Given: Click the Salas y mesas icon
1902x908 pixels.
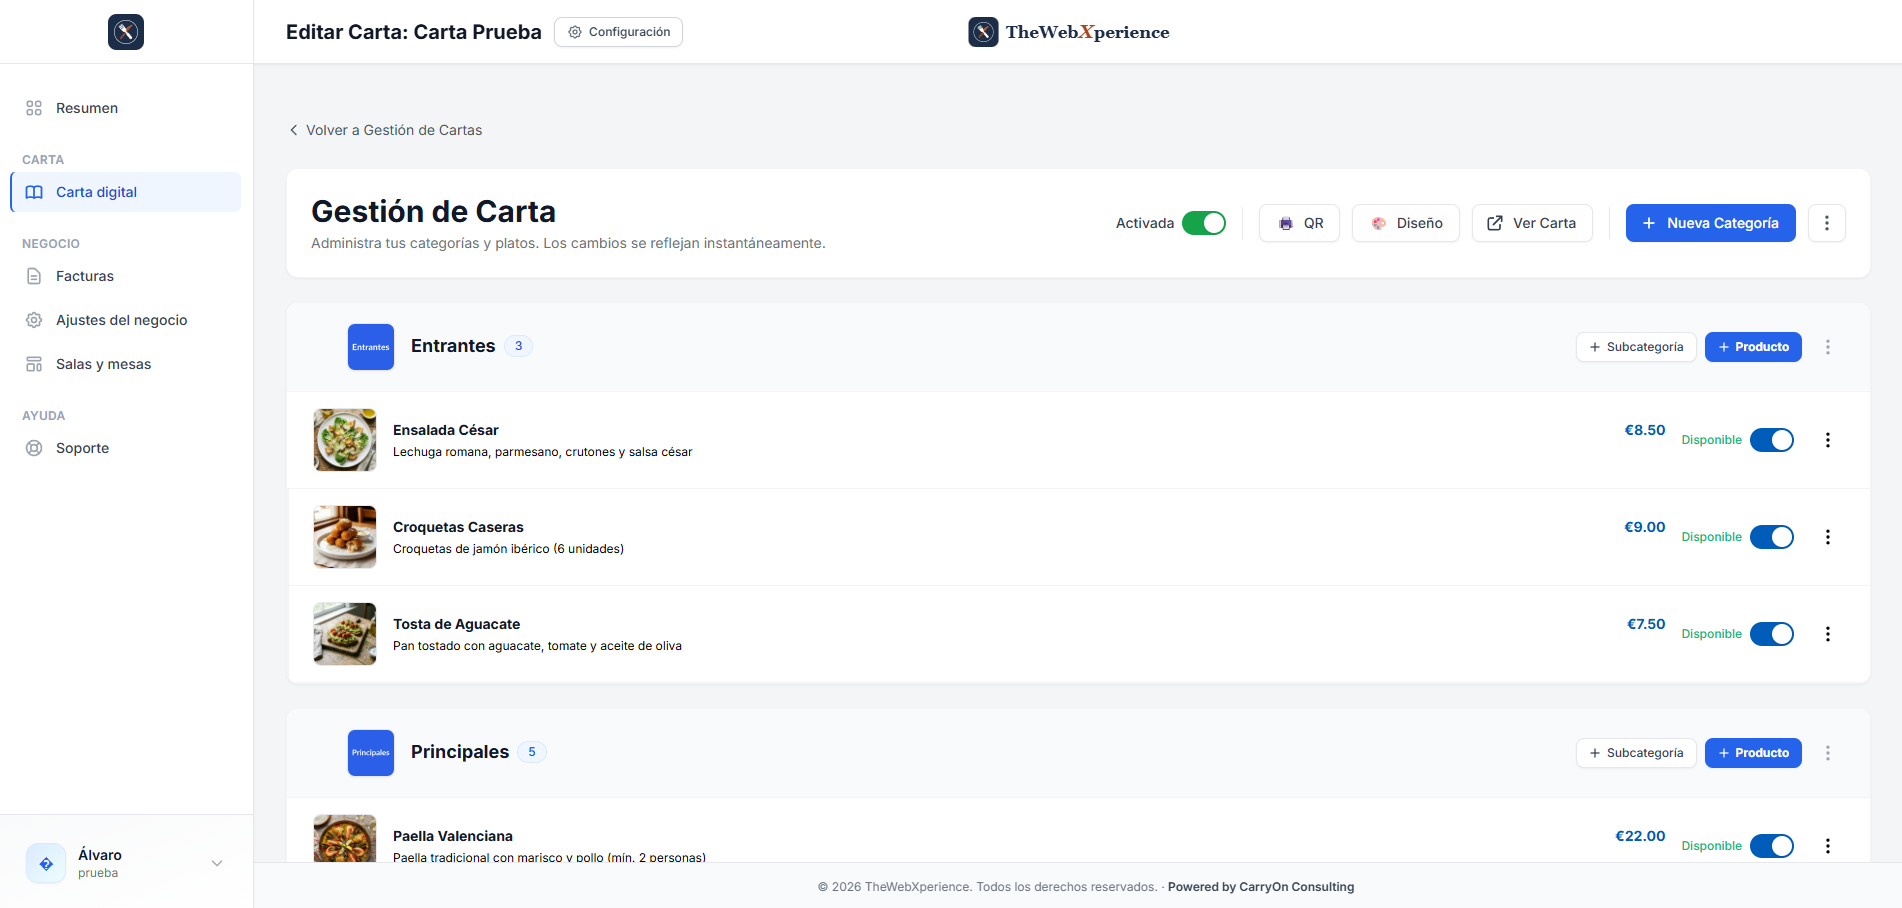Looking at the screenshot, I should [34, 364].
